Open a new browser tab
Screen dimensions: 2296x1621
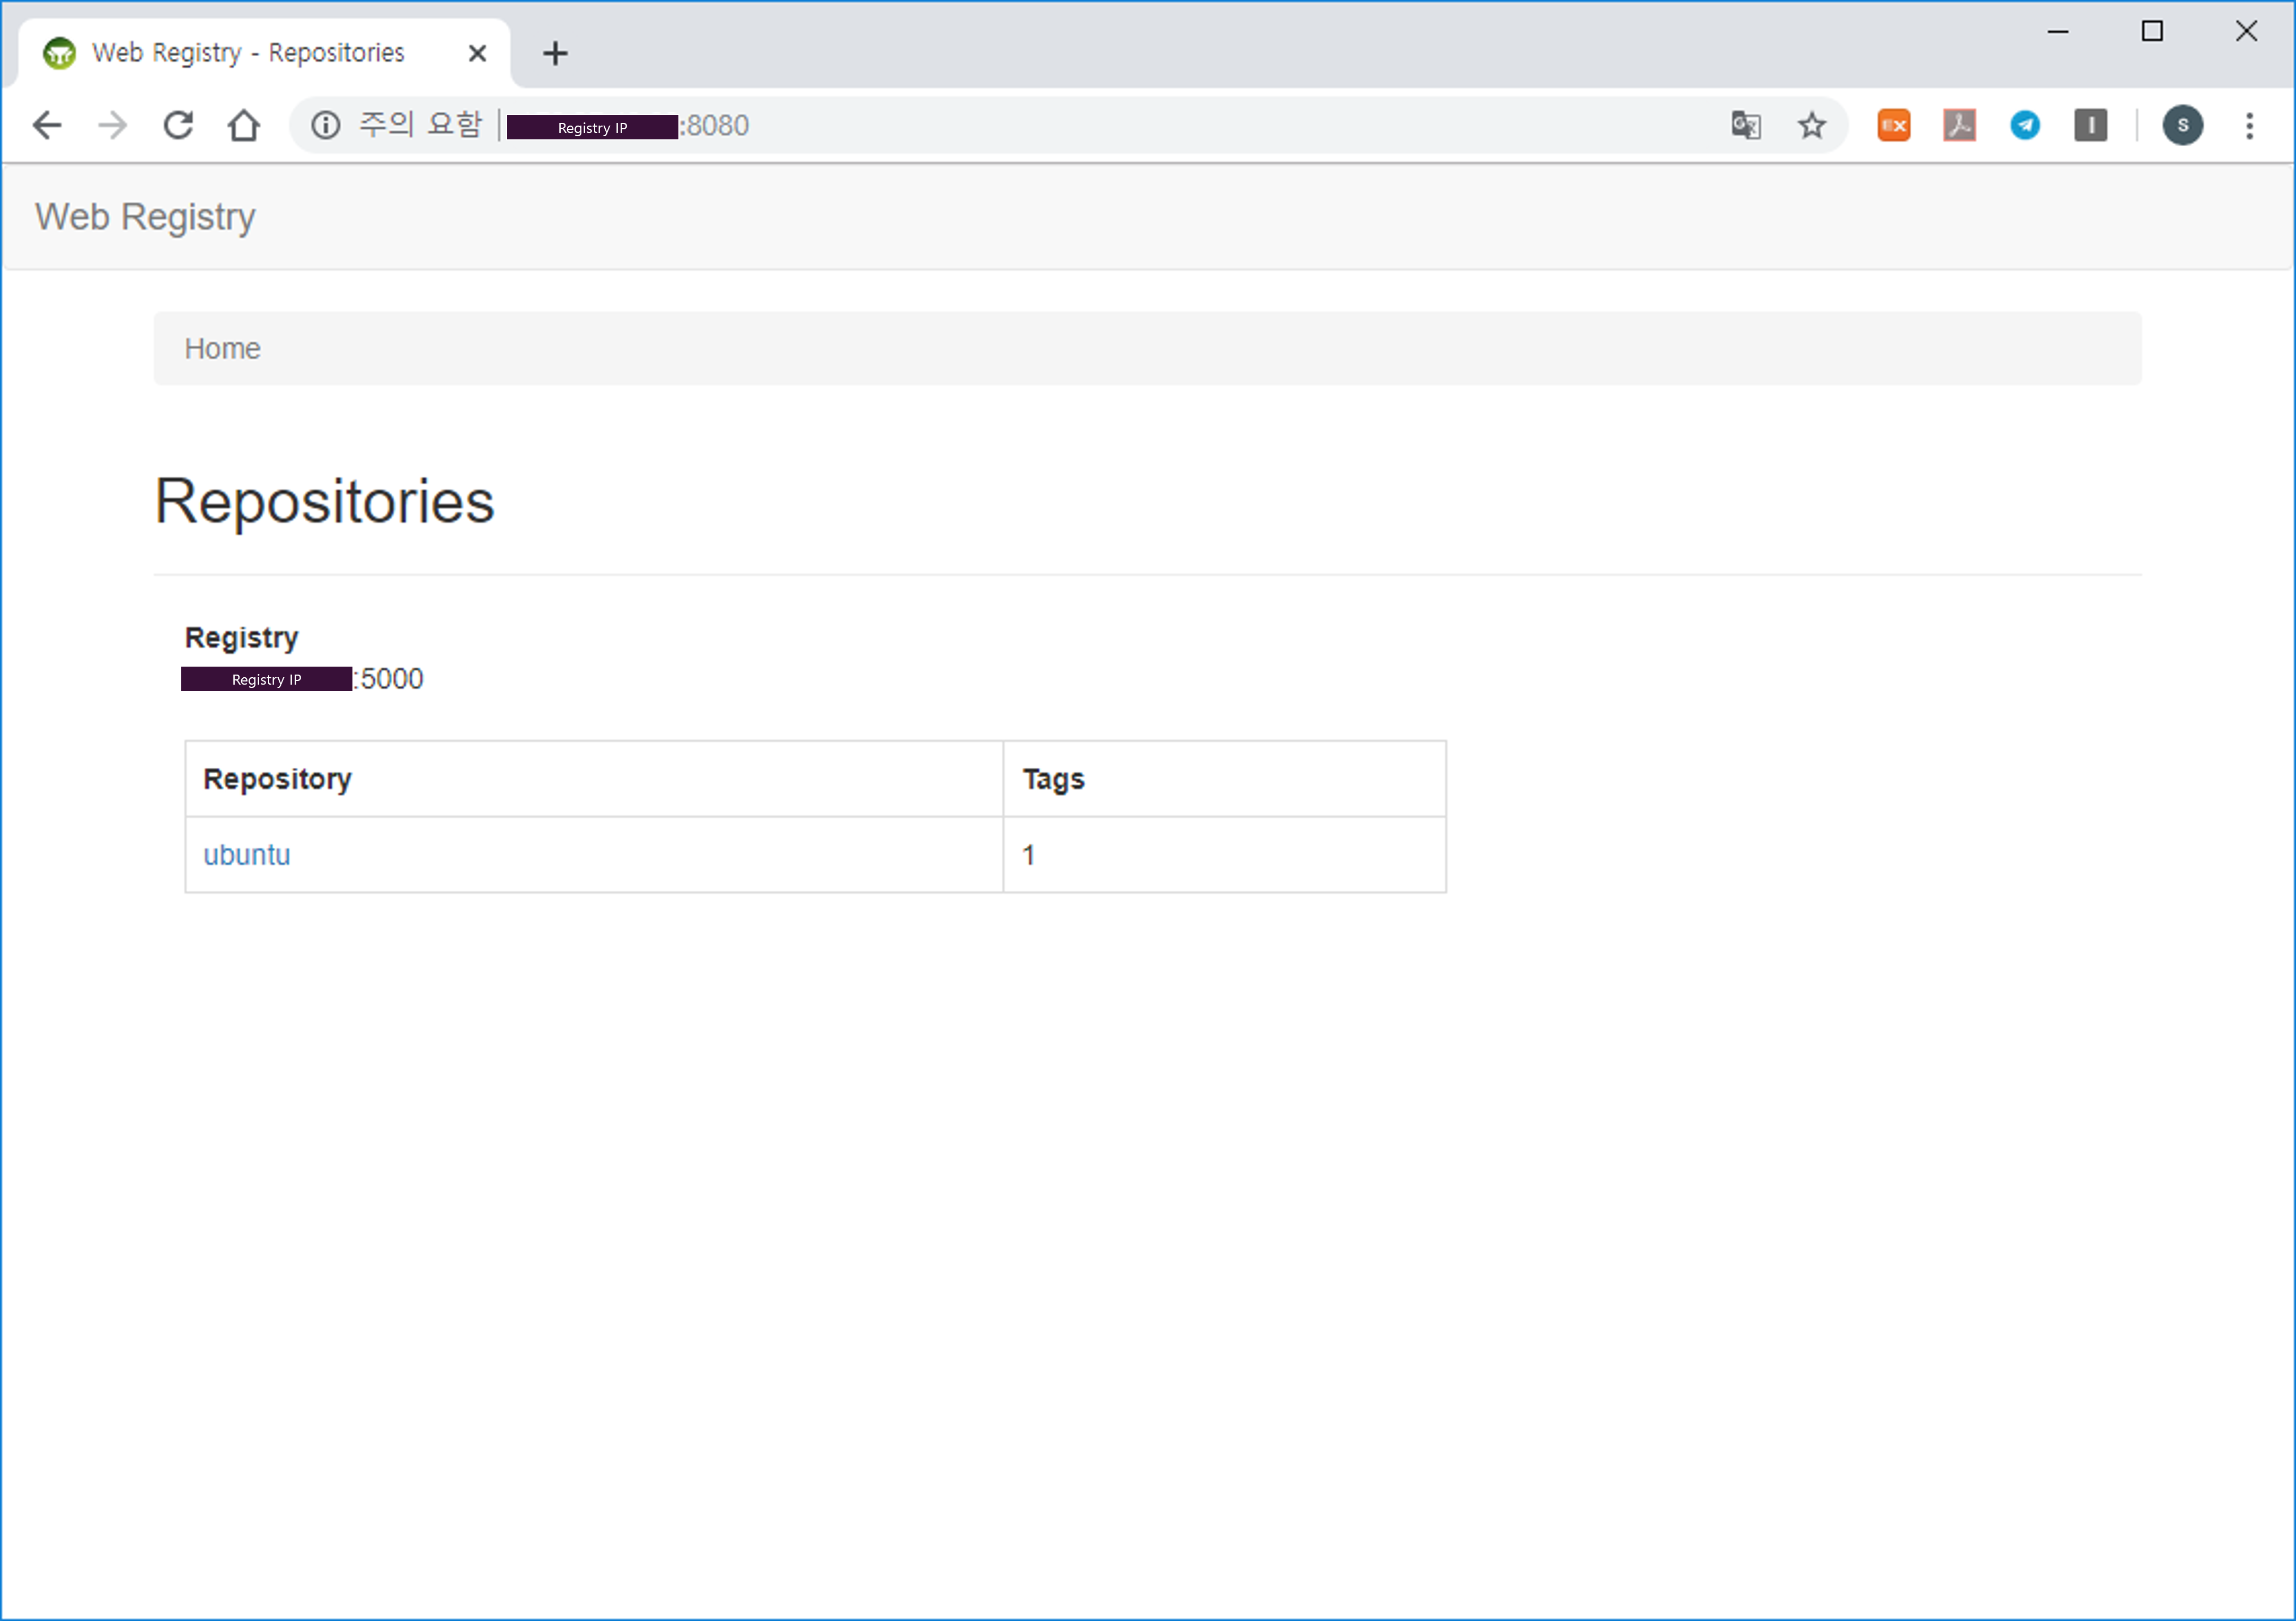click(555, 53)
